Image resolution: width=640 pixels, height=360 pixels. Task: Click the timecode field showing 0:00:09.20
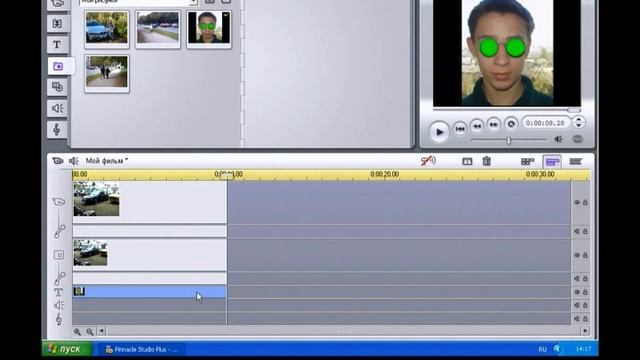point(545,123)
